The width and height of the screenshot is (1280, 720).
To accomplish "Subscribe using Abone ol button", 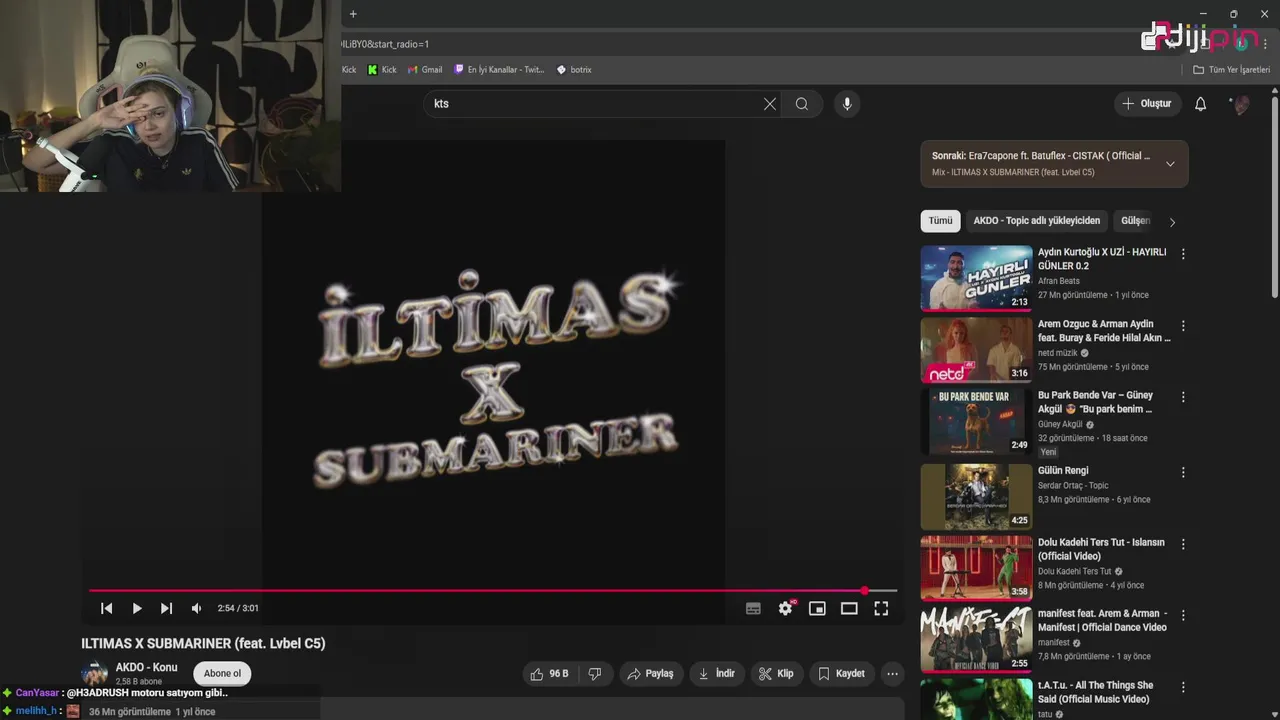I will coord(222,674).
